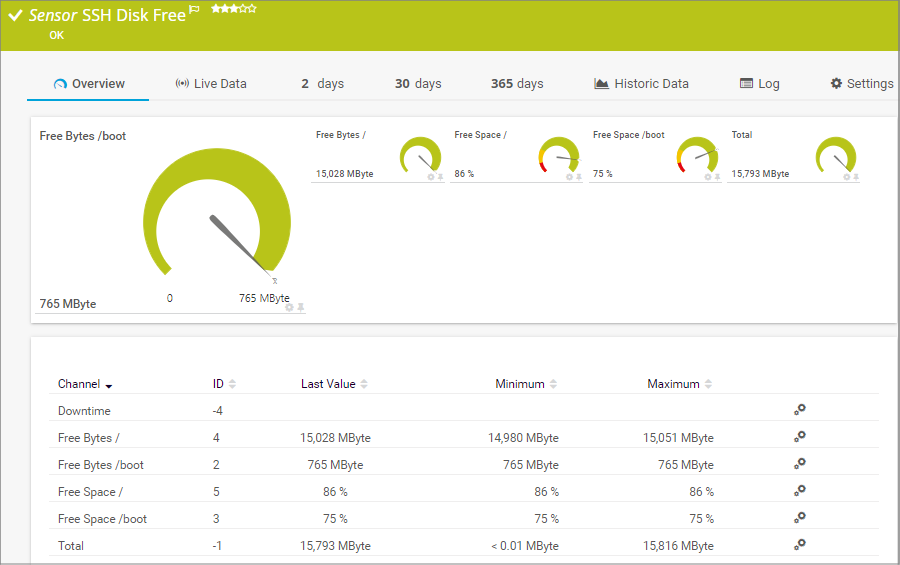The height and width of the screenshot is (565, 900).
Task: Toggle pin on the small Total gauge
Action: 856,177
